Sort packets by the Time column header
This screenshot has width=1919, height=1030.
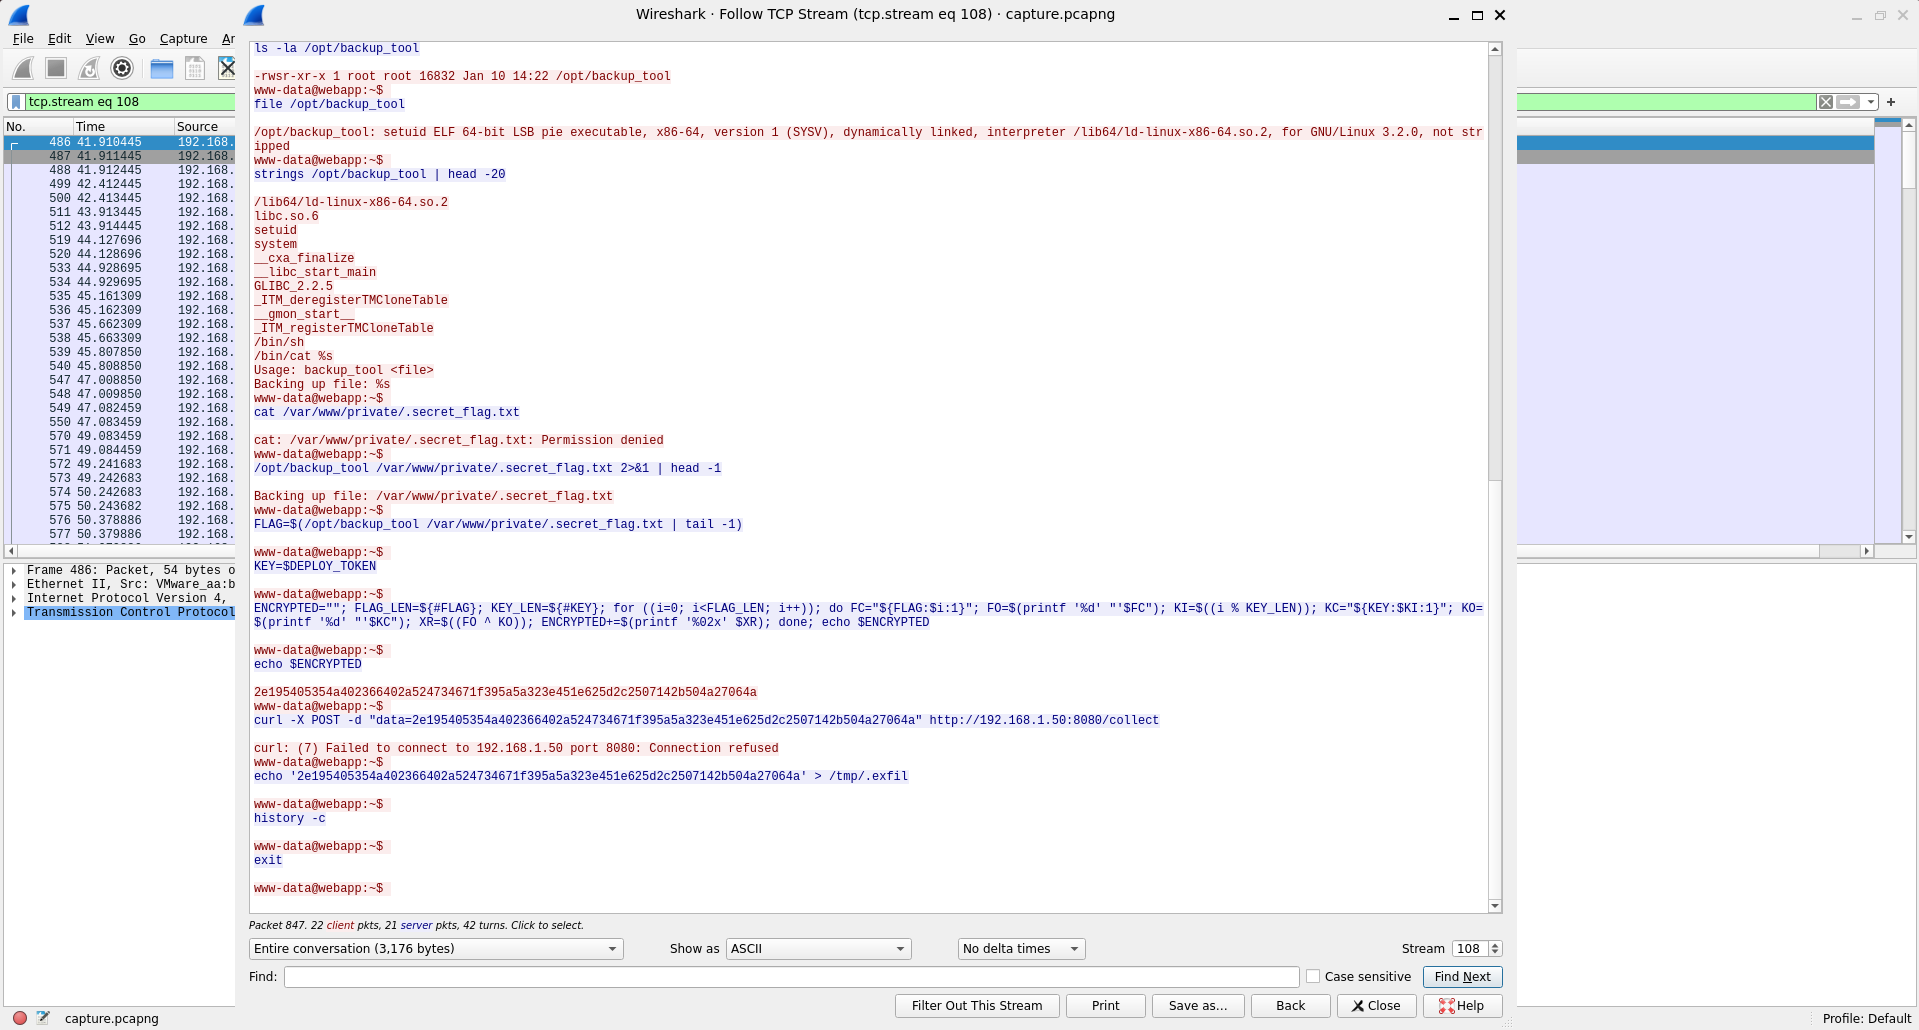(x=123, y=127)
